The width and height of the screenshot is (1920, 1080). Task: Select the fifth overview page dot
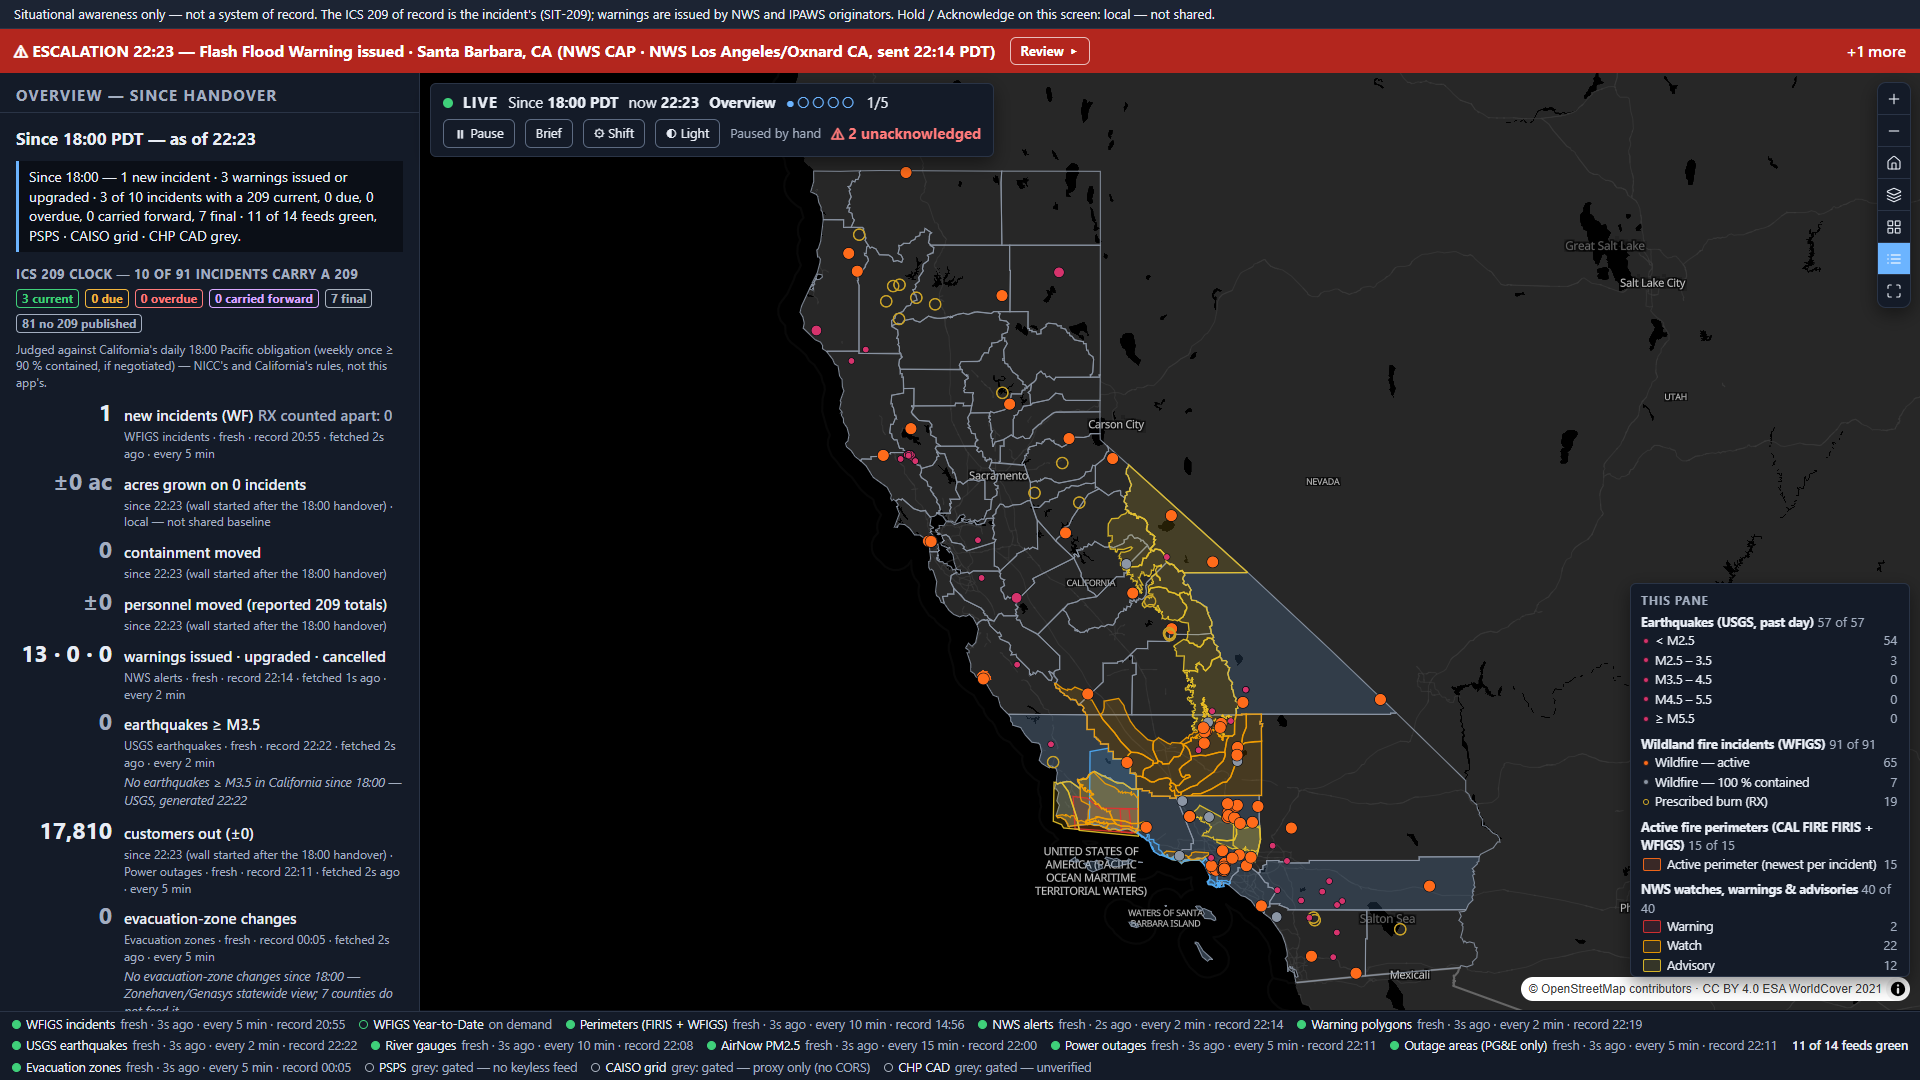tap(848, 103)
